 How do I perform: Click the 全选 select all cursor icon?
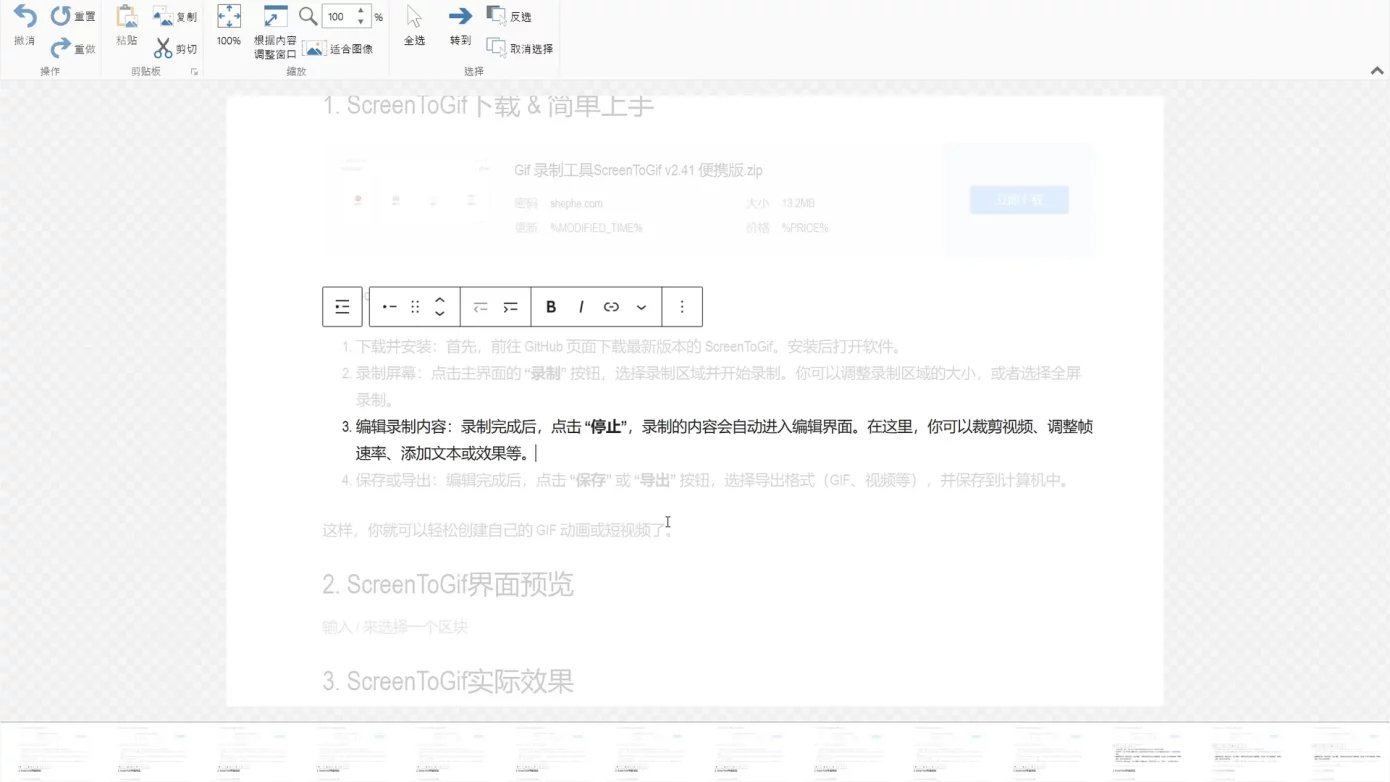tap(414, 17)
